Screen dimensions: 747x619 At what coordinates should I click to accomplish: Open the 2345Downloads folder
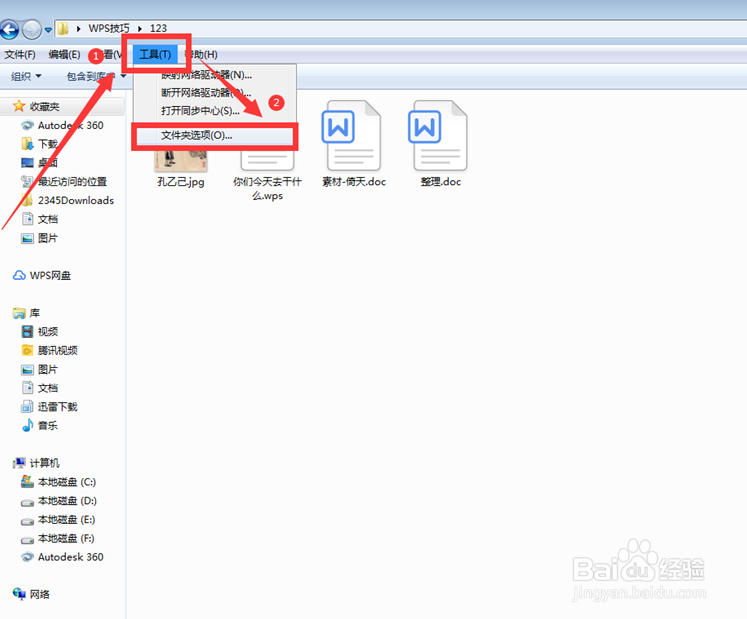tap(67, 200)
